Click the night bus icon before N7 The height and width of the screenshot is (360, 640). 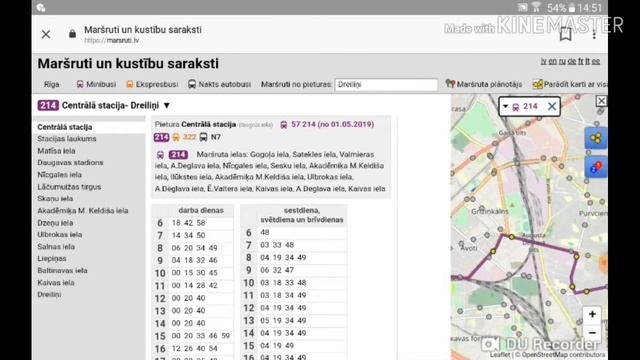pos(203,137)
